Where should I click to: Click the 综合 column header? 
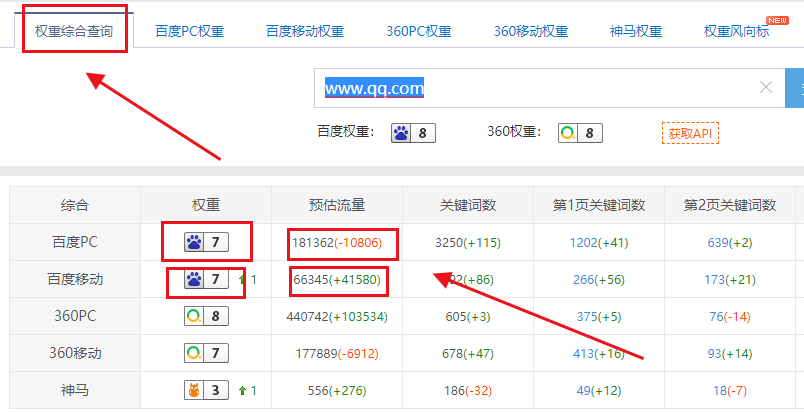click(x=75, y=205)
